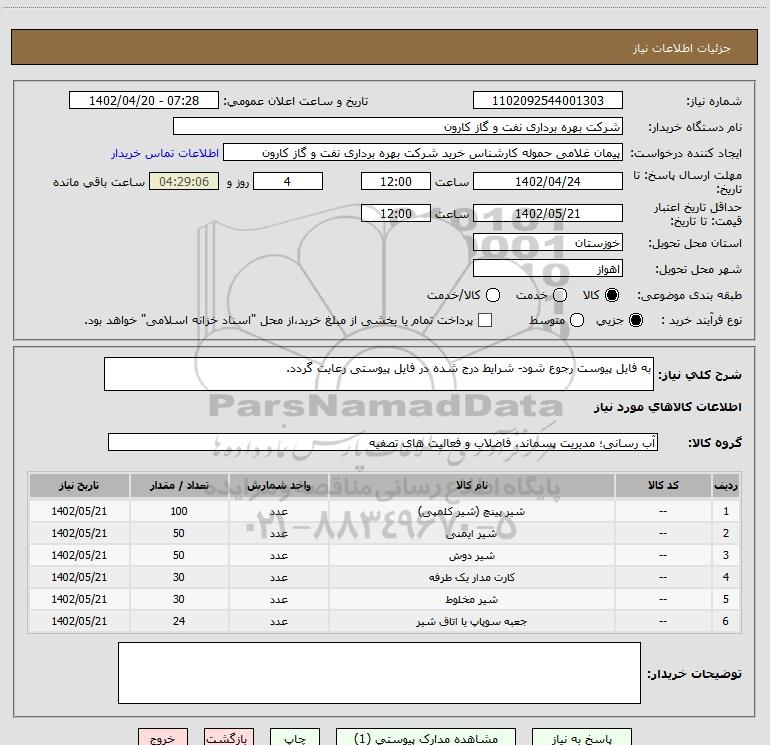Click the need number field 1102092544001303

(x=548, y=101)
